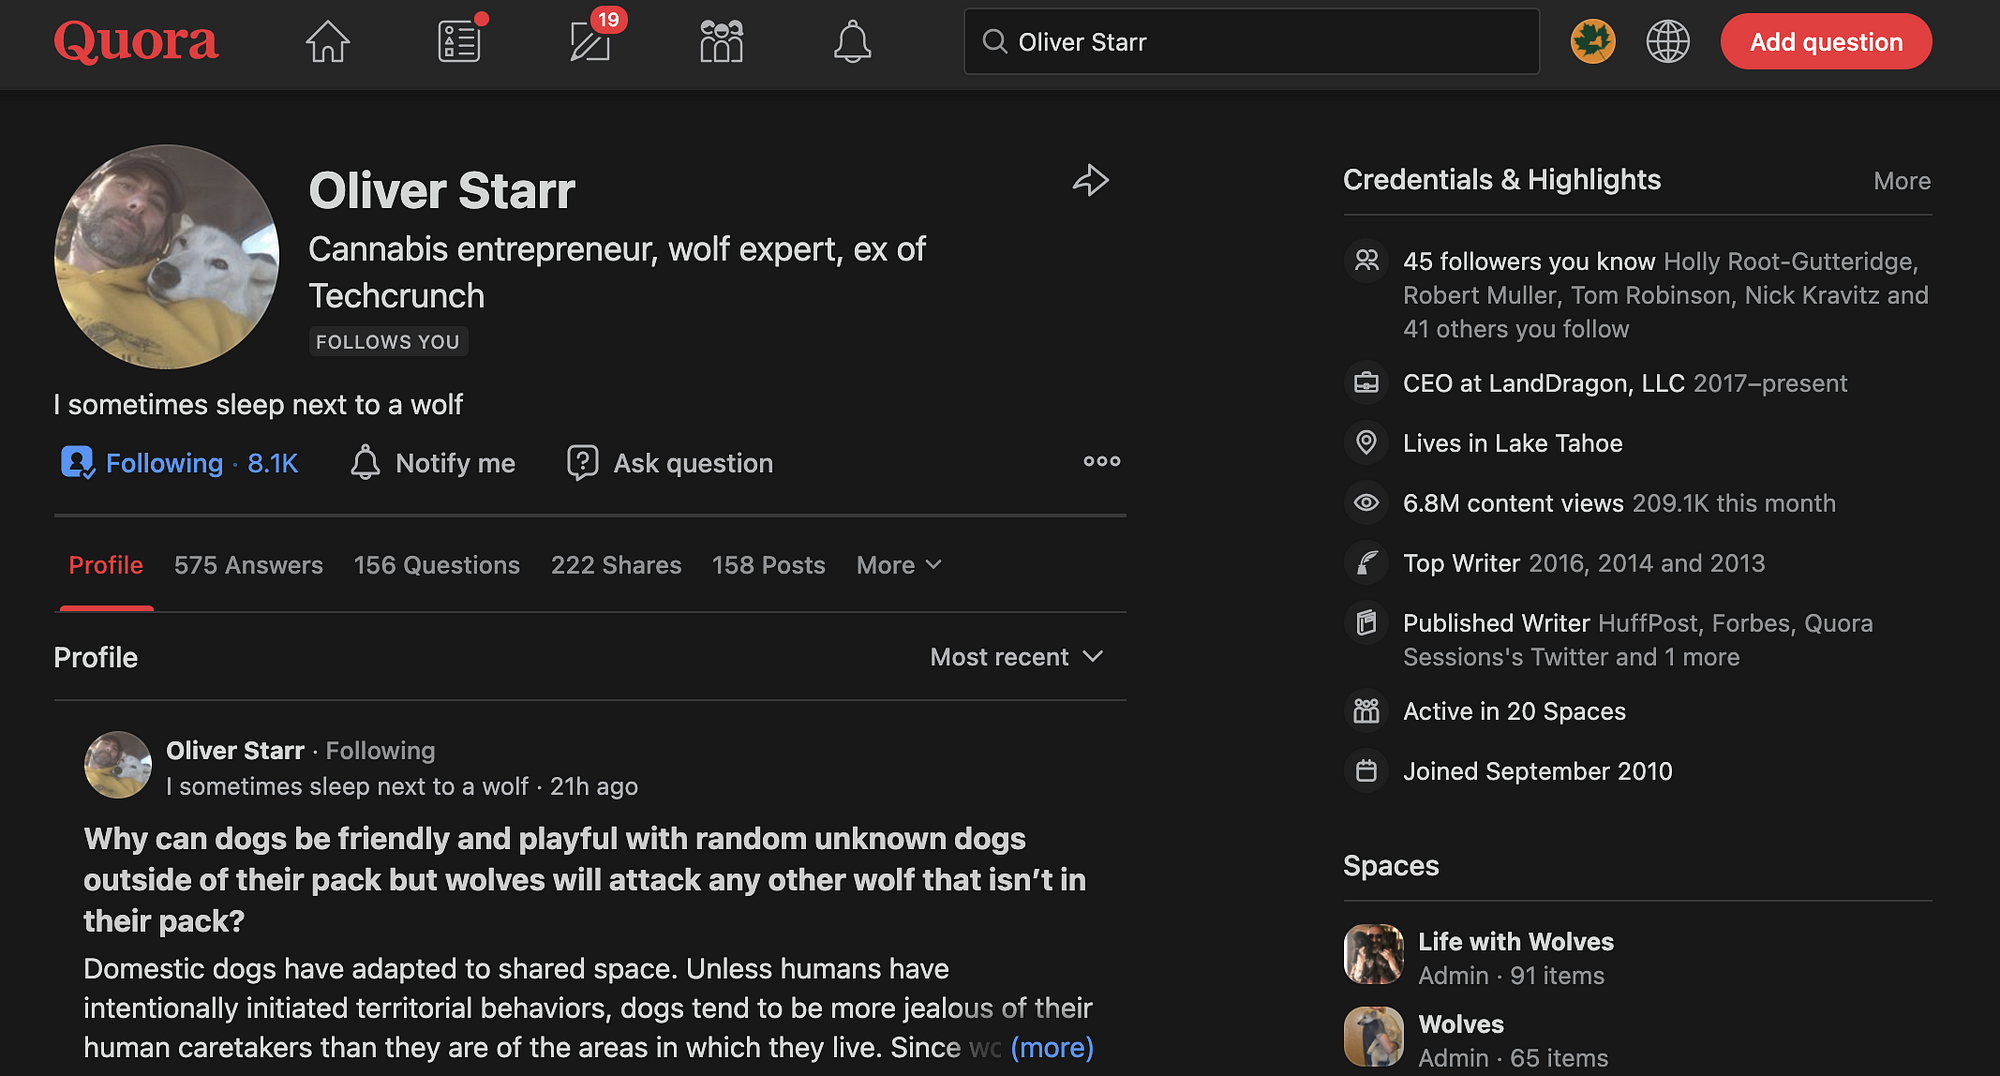Screen dimensions: 2000x1076
Task: Click the 'Joined September 2010' text
Action: point(1537,771)
